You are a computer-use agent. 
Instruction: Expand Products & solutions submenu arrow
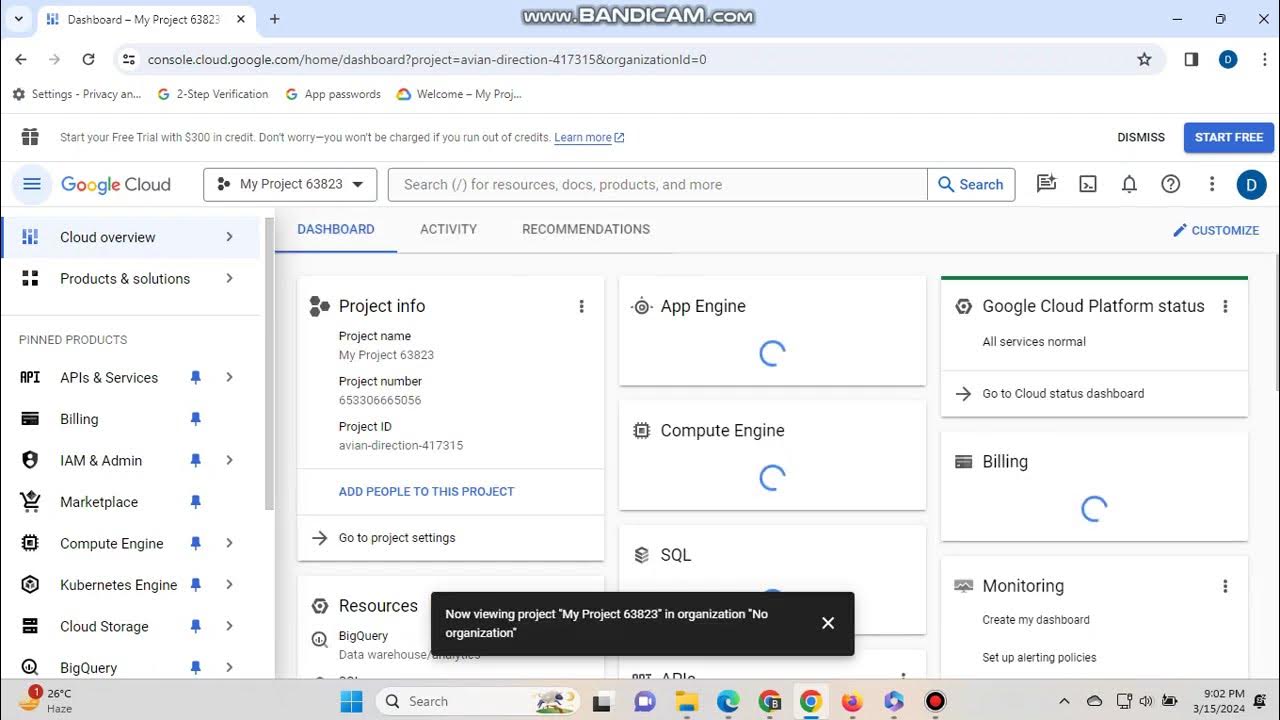229,278
